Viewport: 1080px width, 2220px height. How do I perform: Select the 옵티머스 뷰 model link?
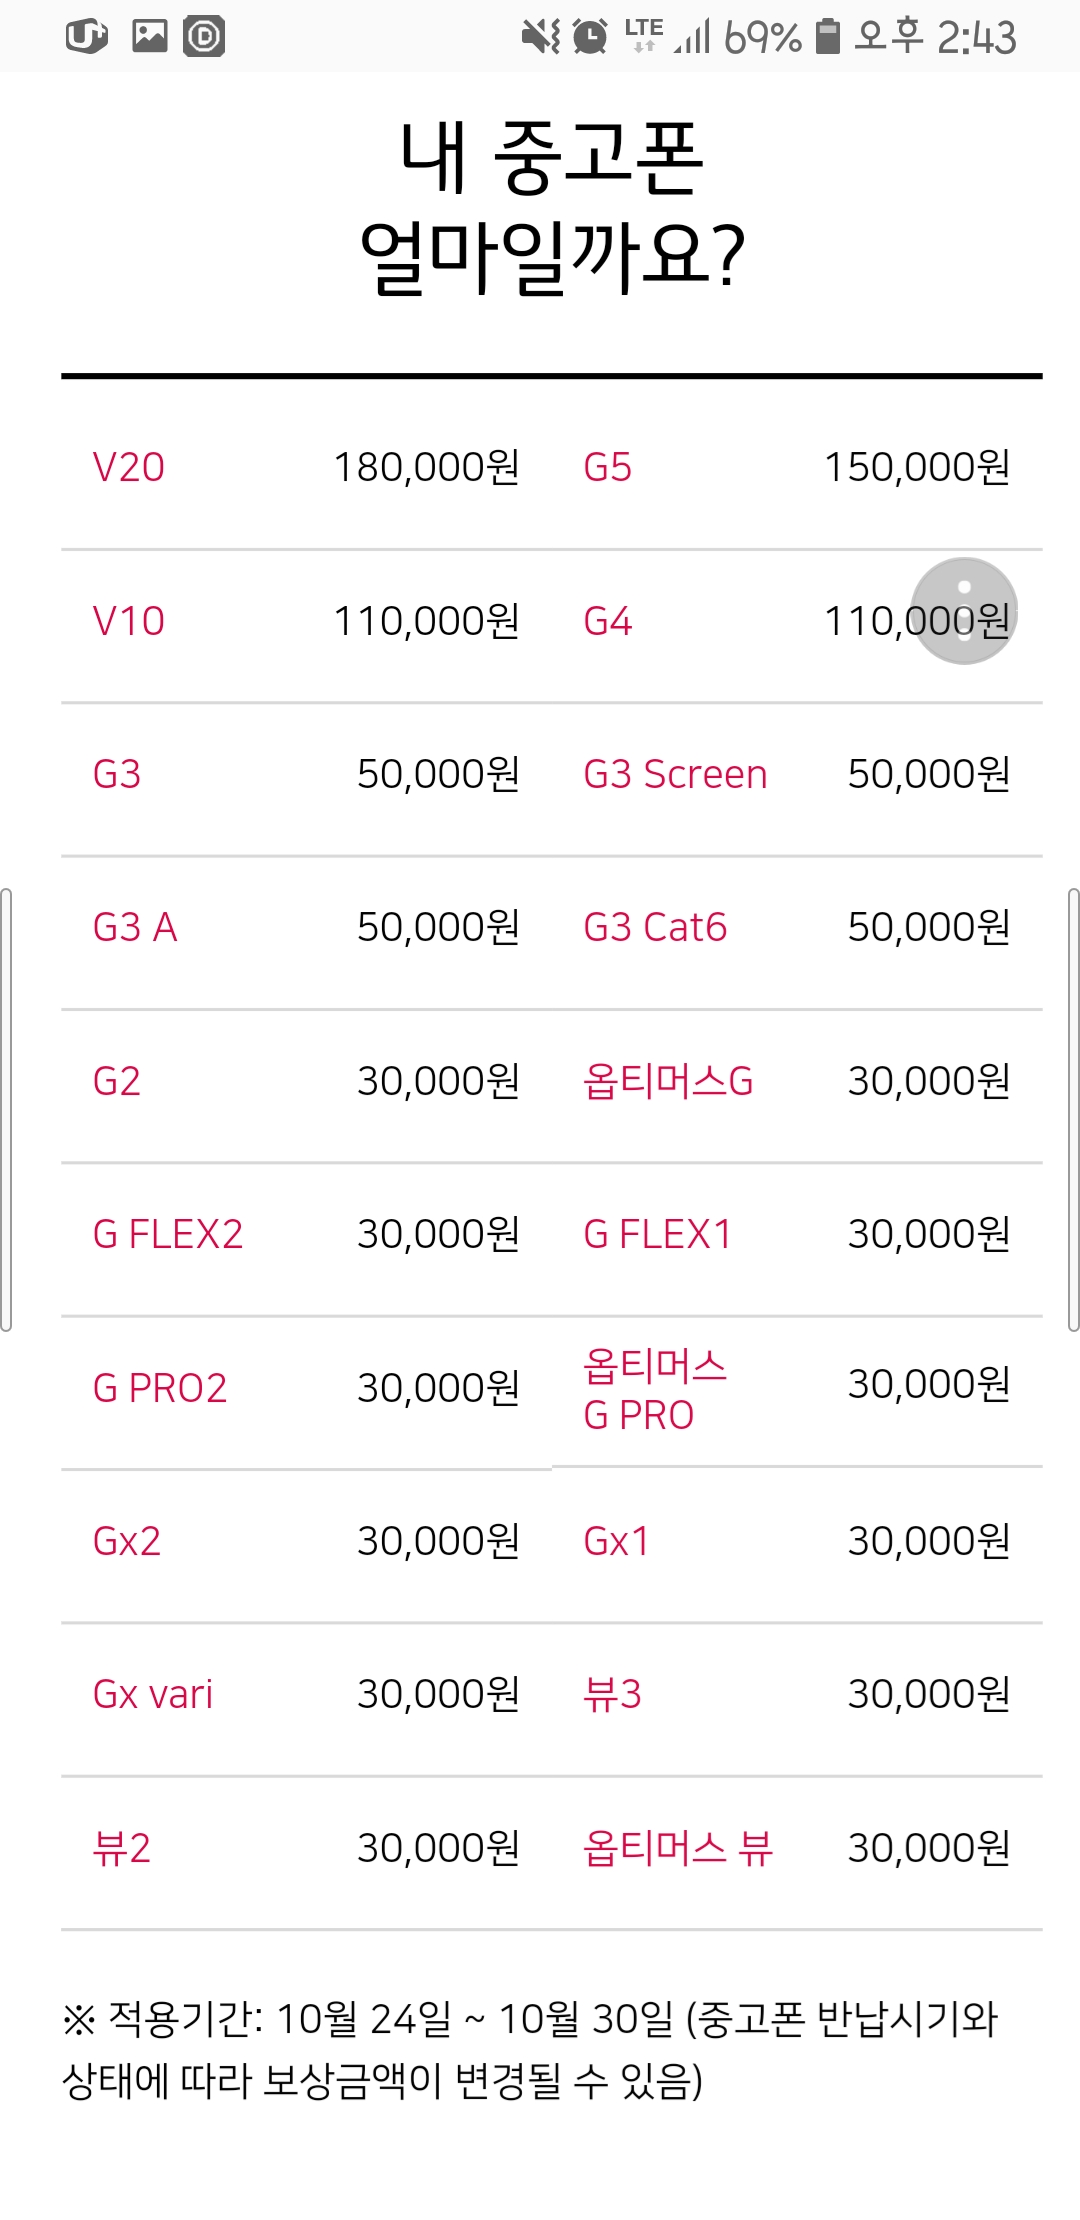(678, 1848)
